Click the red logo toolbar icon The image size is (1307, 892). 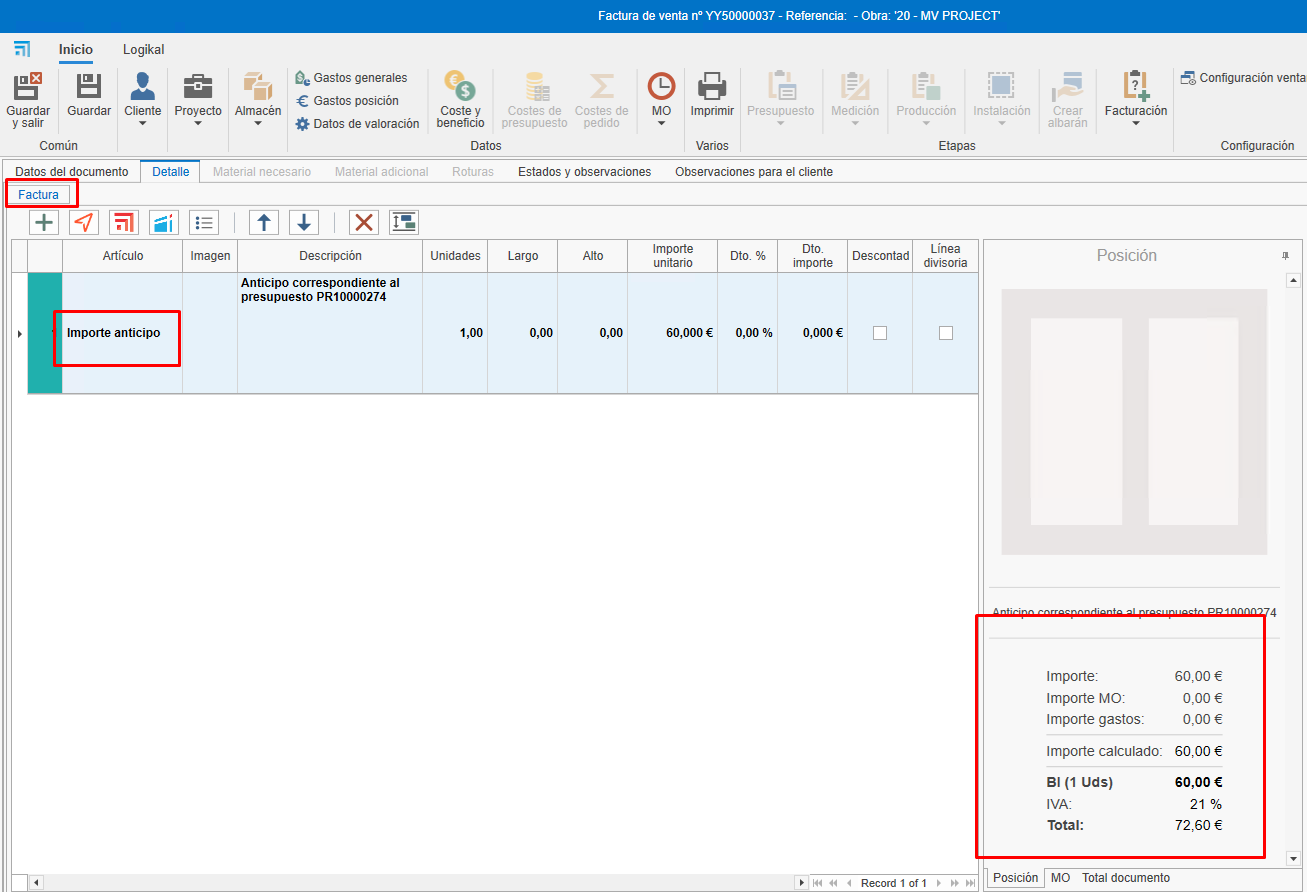(124, 222)
